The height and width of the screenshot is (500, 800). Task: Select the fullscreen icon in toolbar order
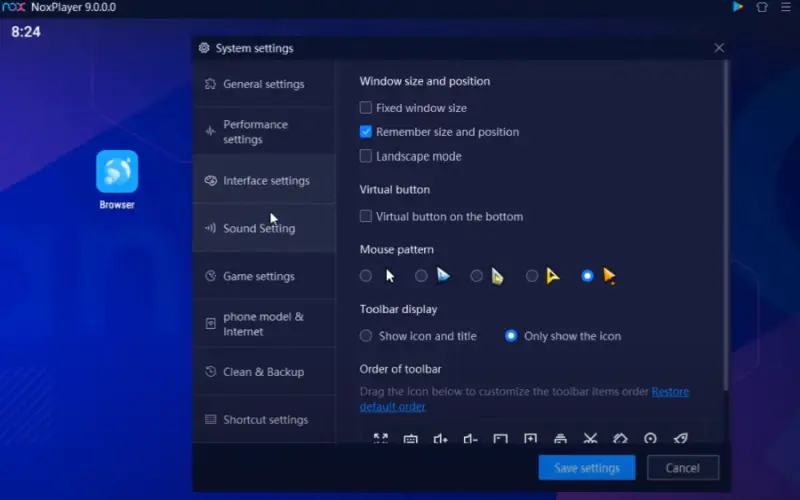(x=381, y=438)
